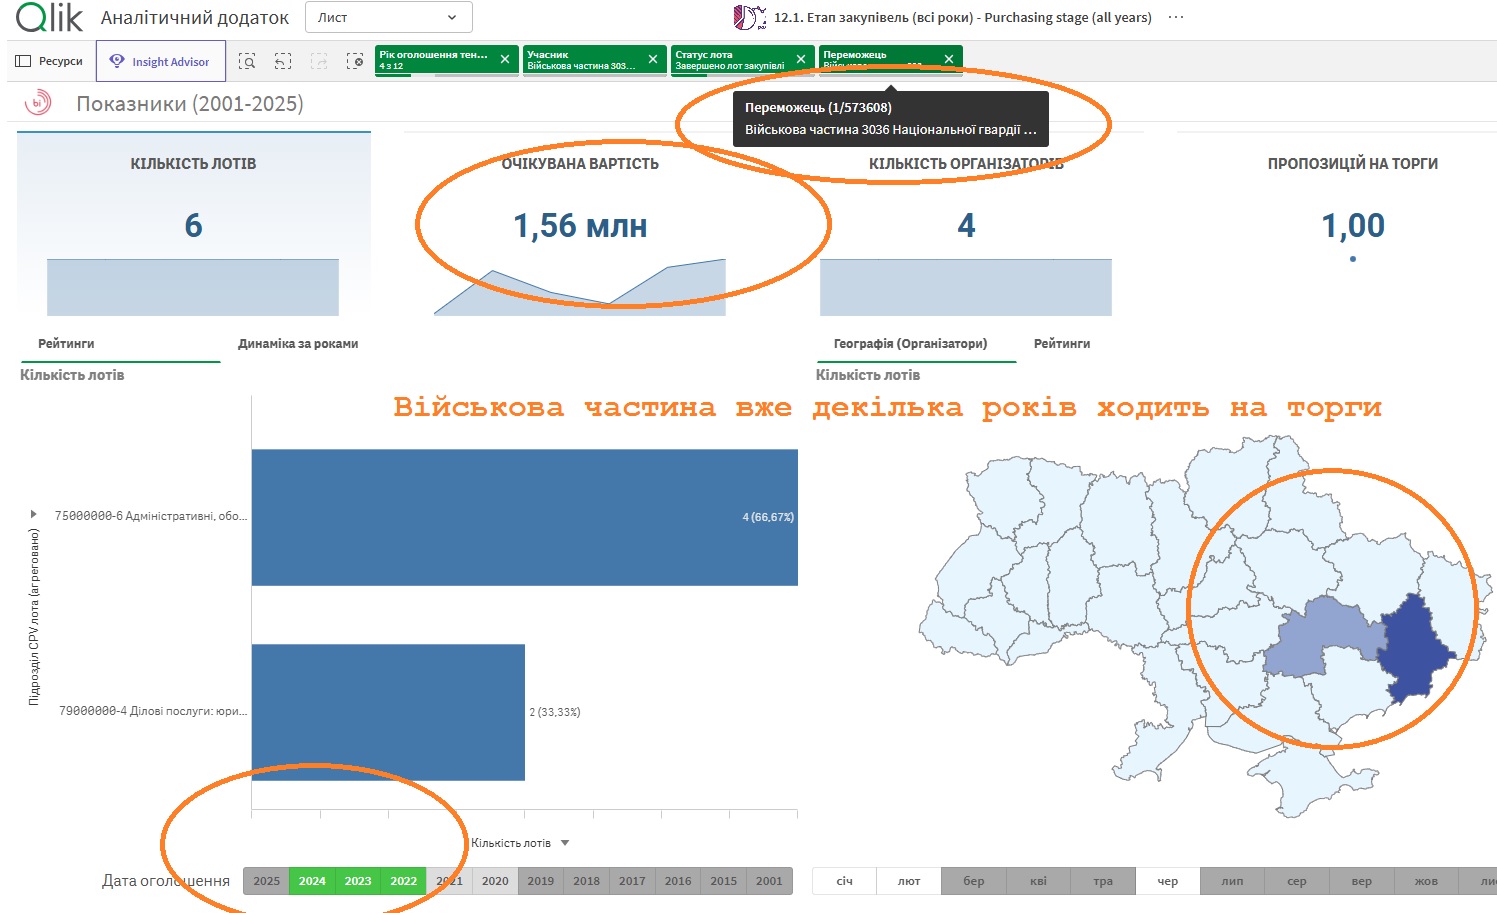Launch Insight Advisor

pyautogui.click(x=161, y=61)
